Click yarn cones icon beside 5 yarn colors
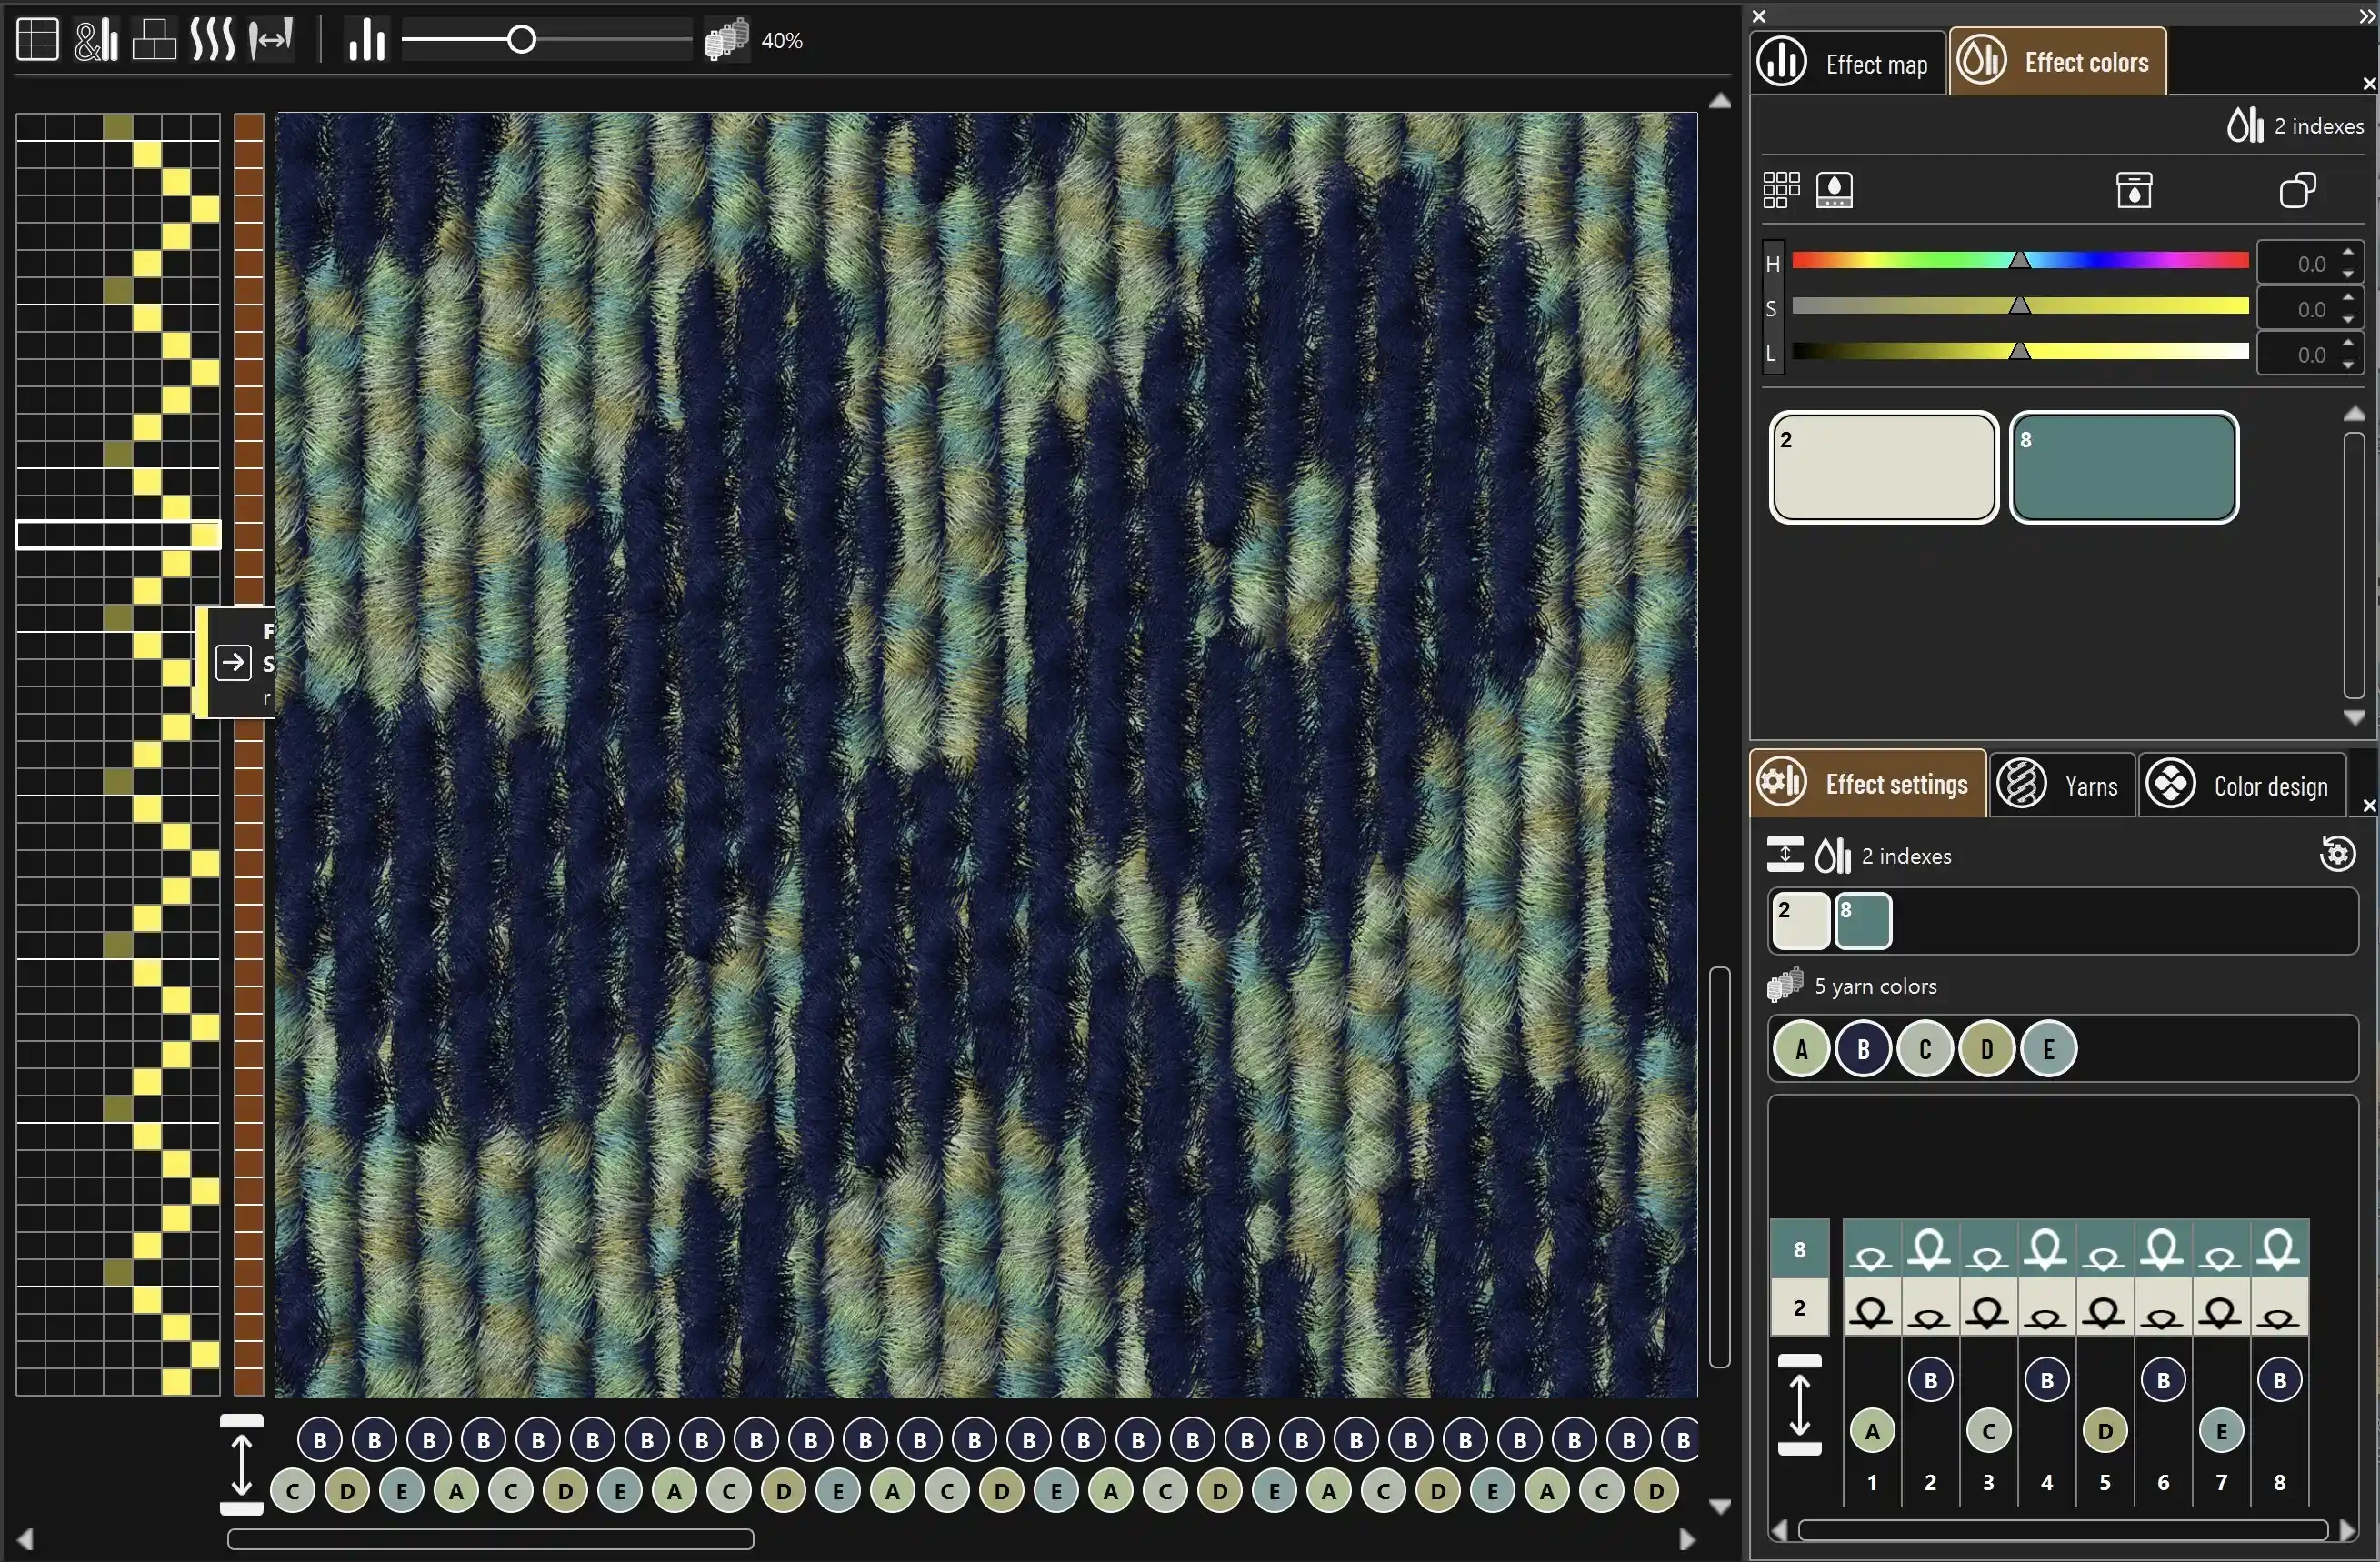The width and height of the screenshot is (2380, 1562). point(1785,984)
